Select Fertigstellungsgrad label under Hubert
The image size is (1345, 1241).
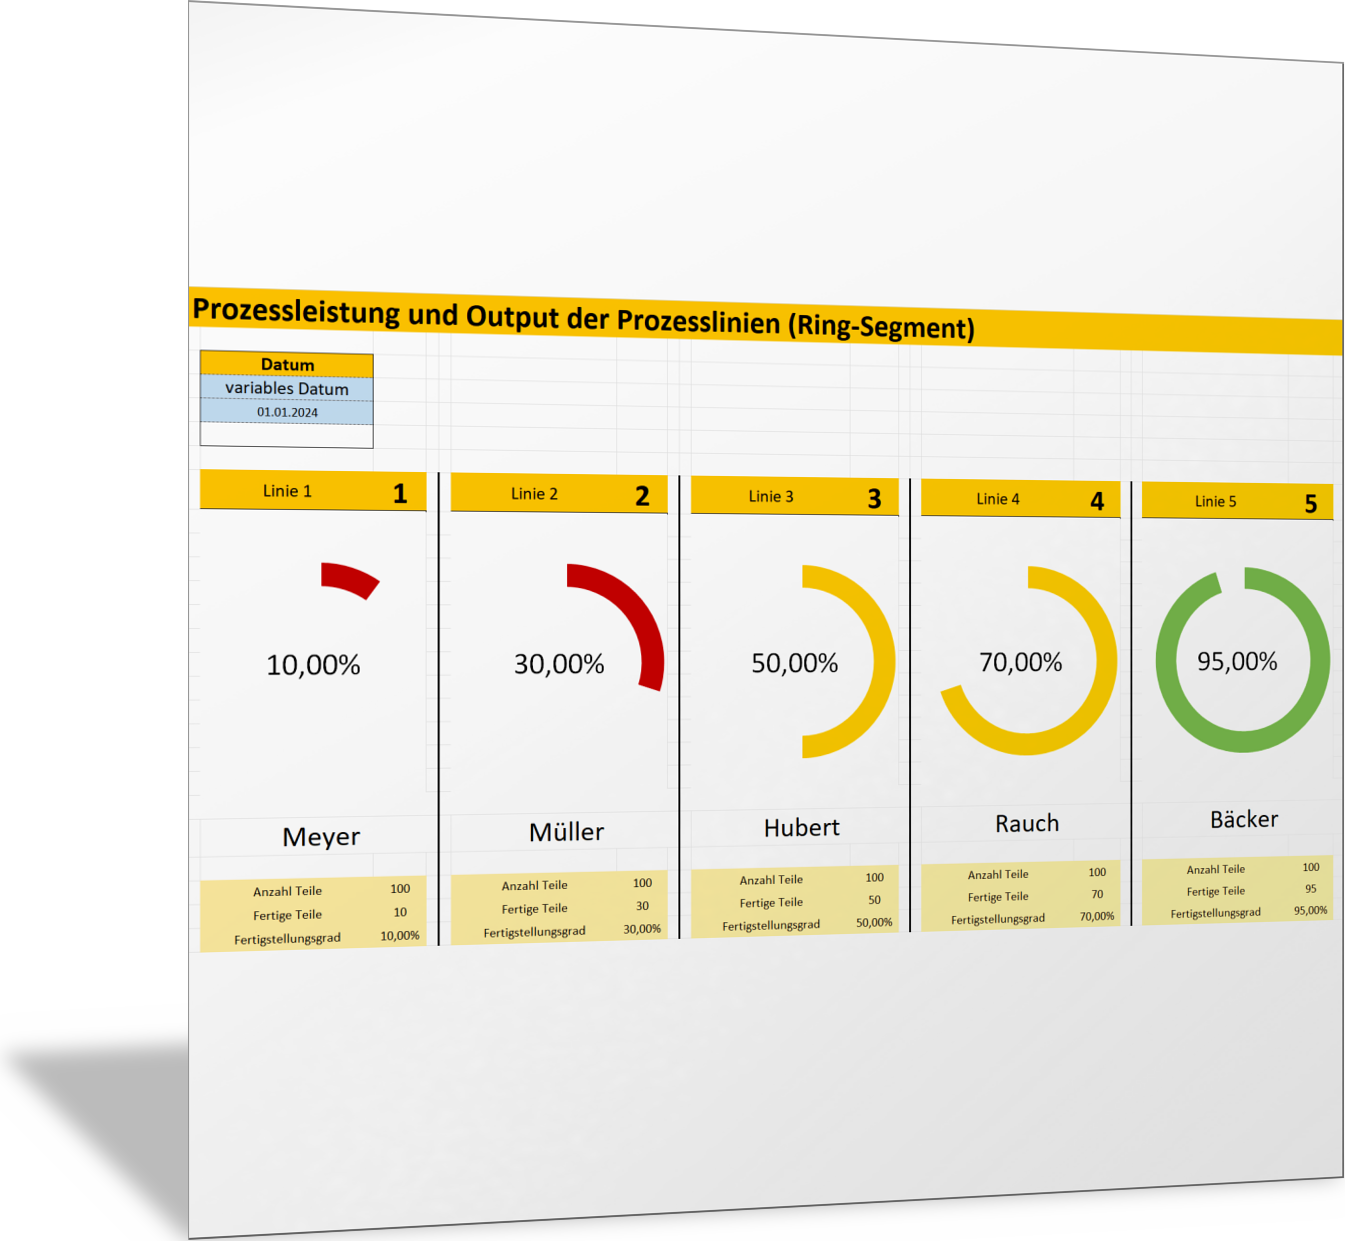click(x=771, y=926)
